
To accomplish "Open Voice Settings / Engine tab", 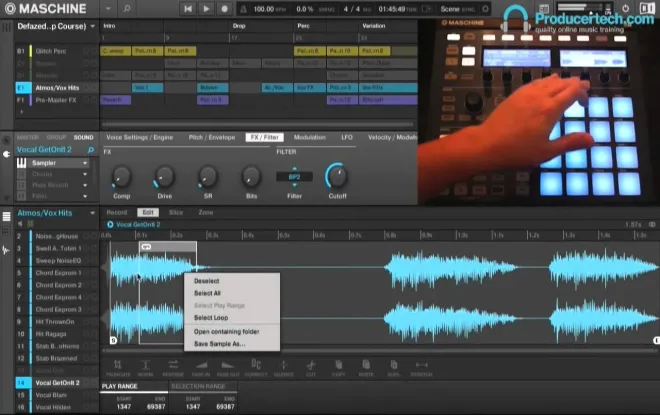I will pyautogui.click(x=139, y=137).
